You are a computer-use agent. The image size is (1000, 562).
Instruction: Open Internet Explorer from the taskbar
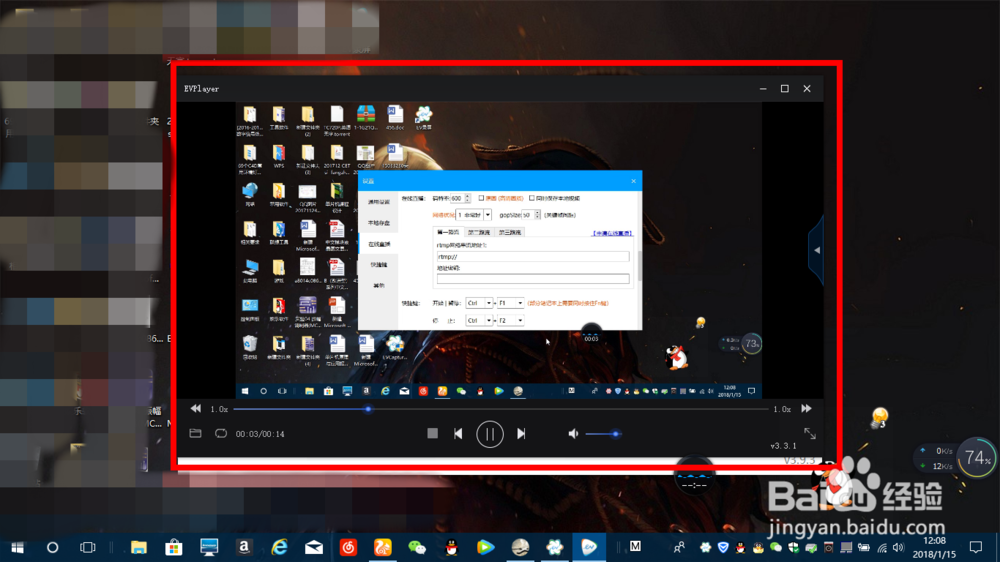click(279, 547)
